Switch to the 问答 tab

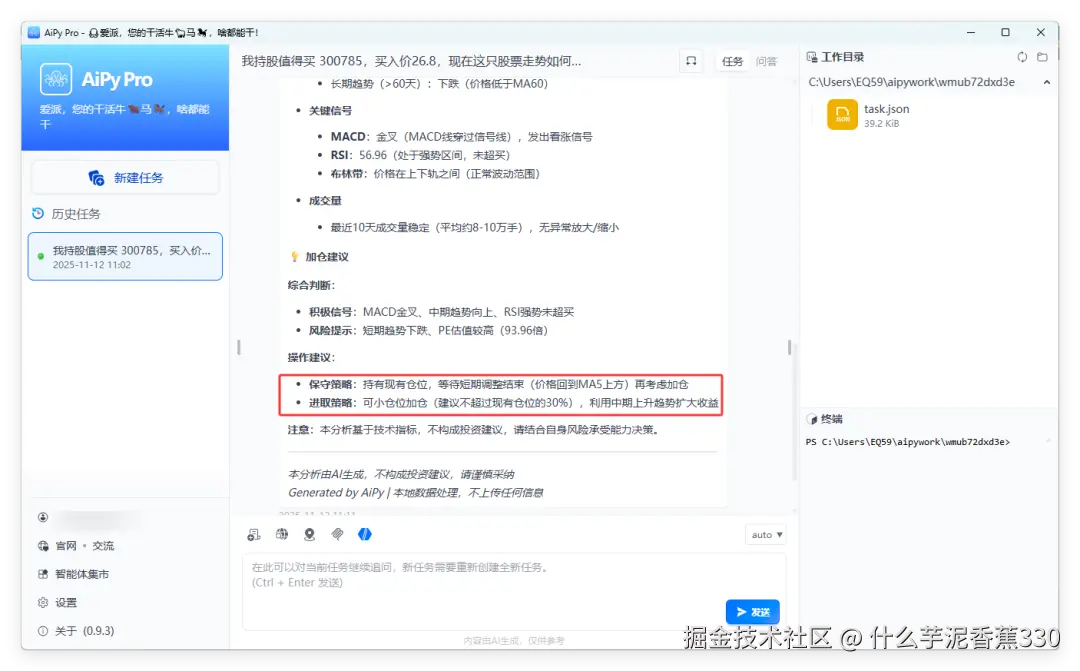[765, 60]
